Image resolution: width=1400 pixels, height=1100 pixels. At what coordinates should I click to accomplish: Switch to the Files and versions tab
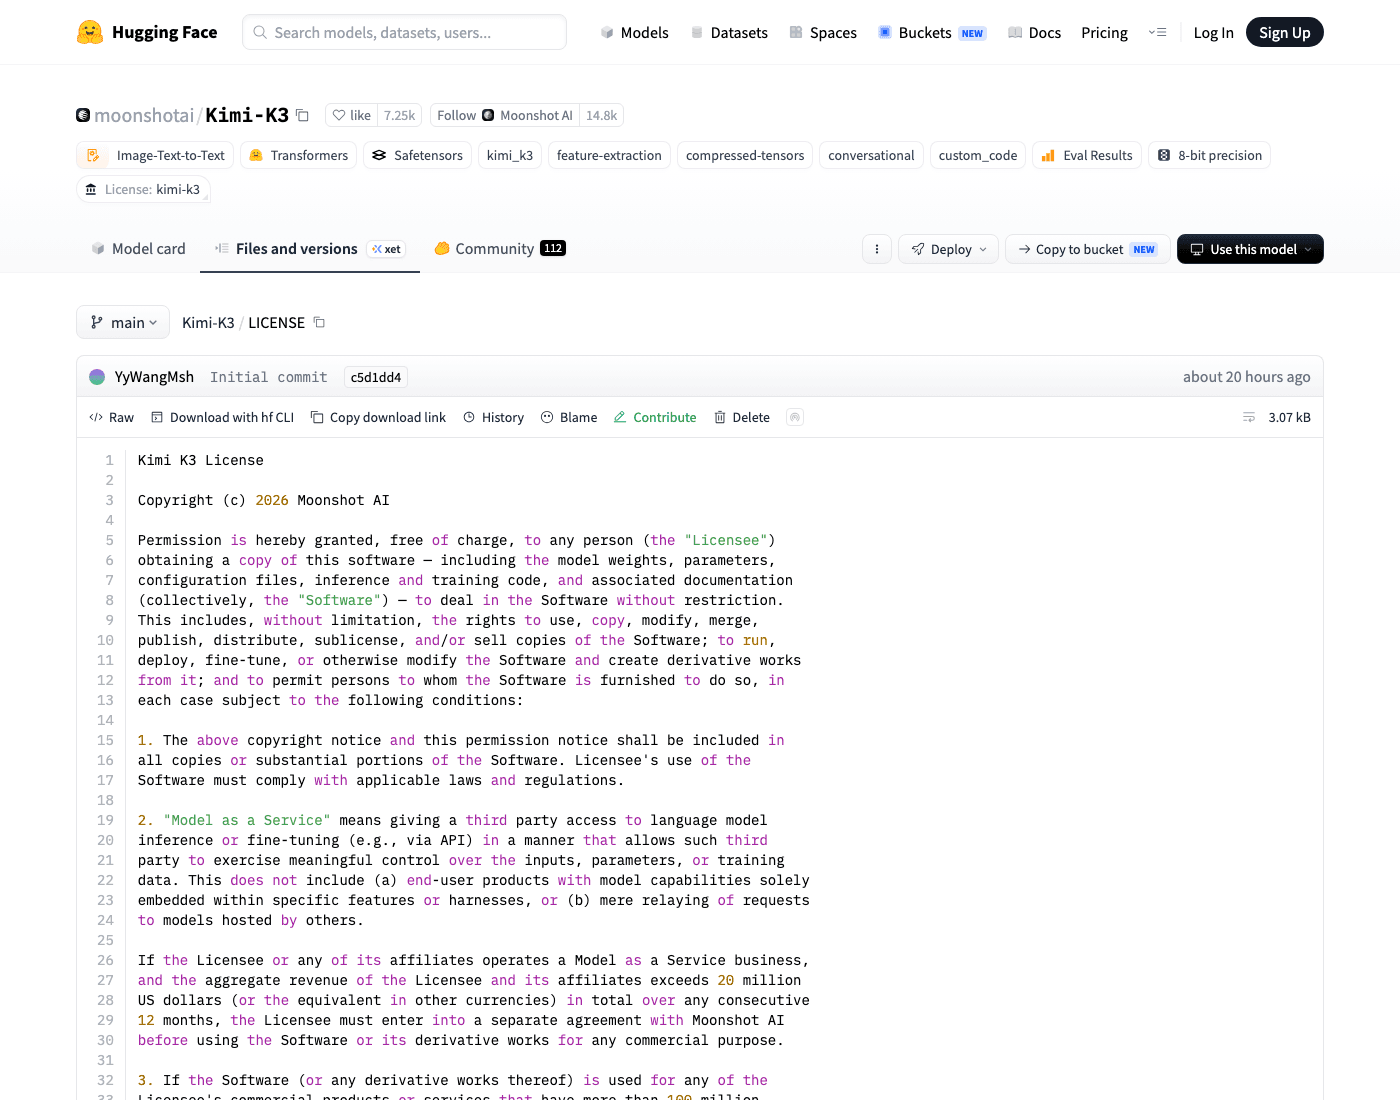310,248
